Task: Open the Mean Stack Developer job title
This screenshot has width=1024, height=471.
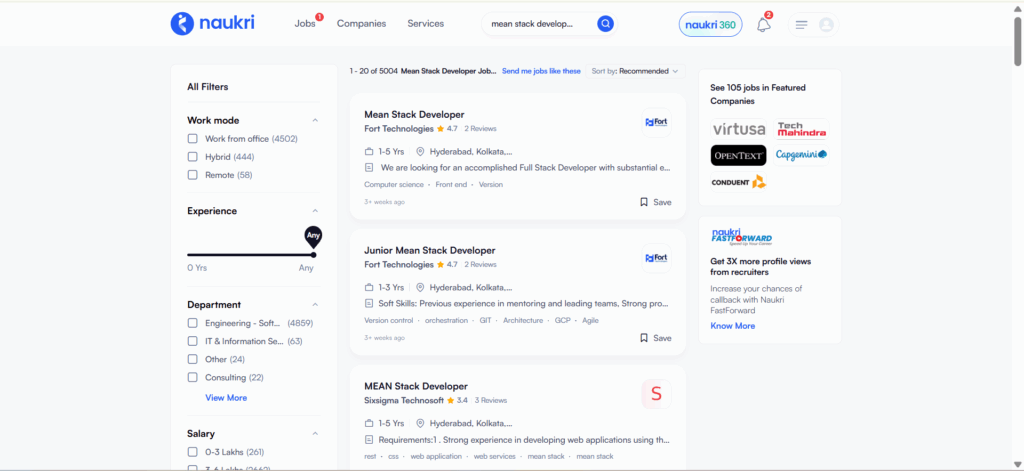Action: point(414,114)
